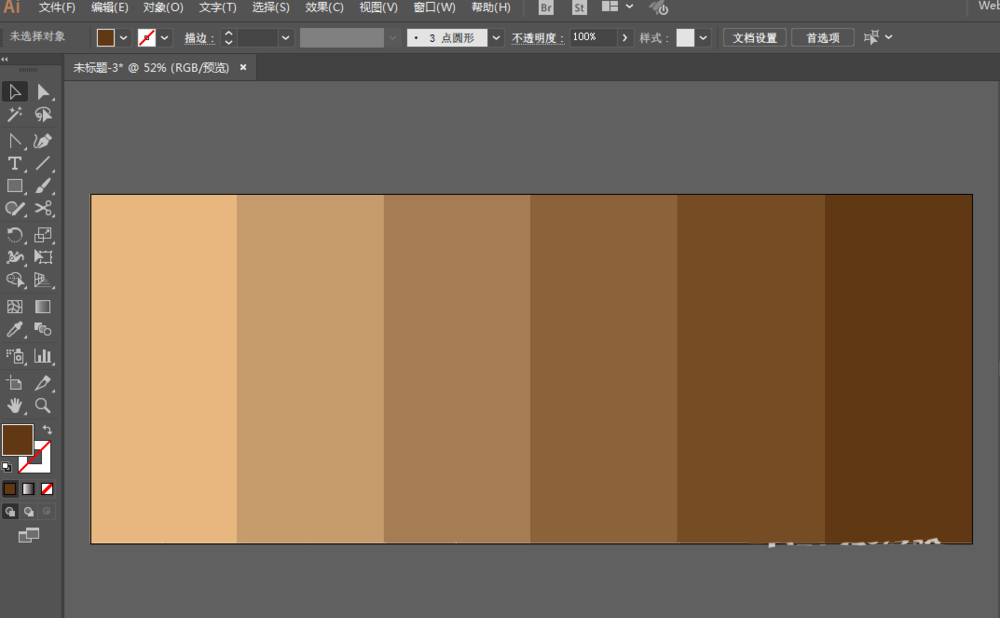Pick the Scissors tool
This screenshot has width=1000, height=618.
point(43,209)
